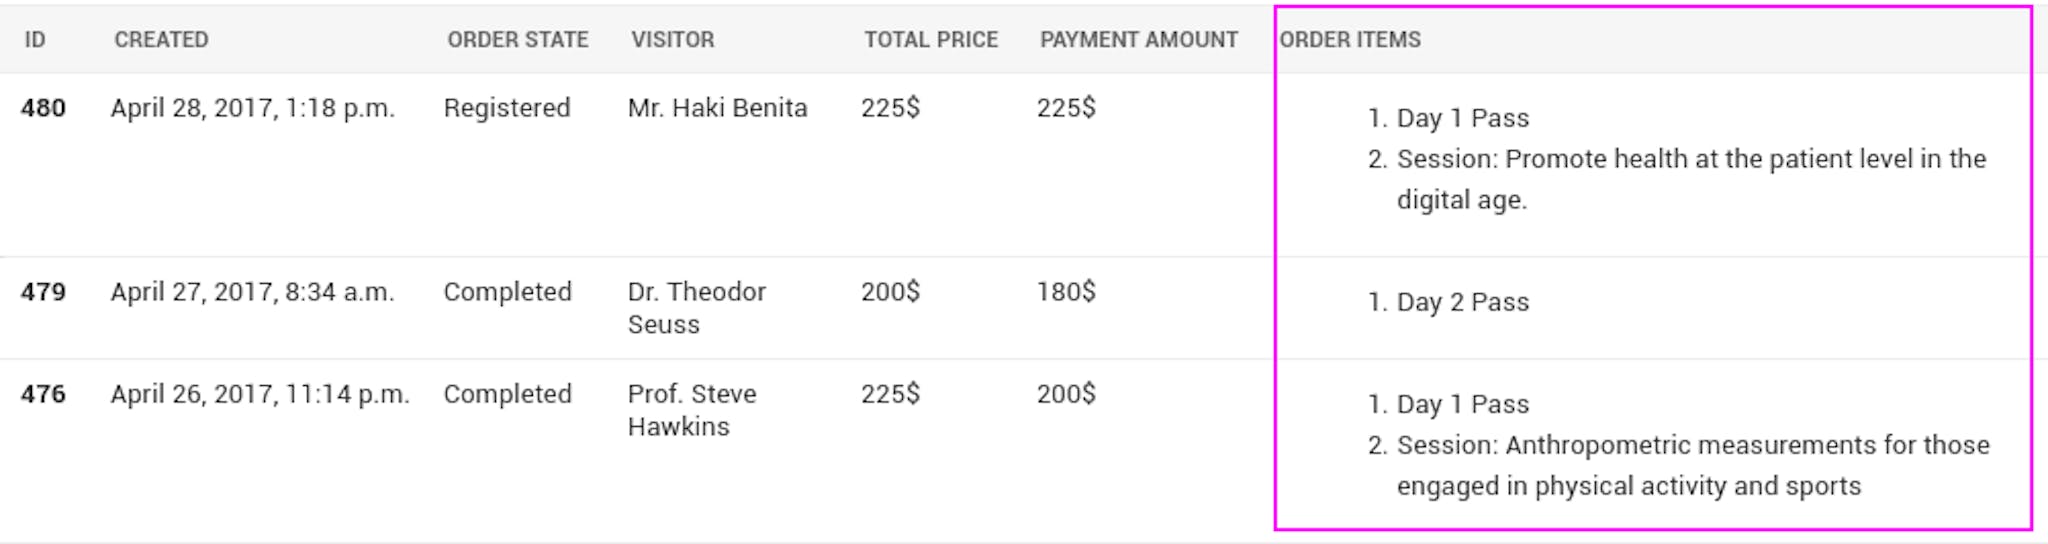Sort by the ID column header

pos(35,40)
